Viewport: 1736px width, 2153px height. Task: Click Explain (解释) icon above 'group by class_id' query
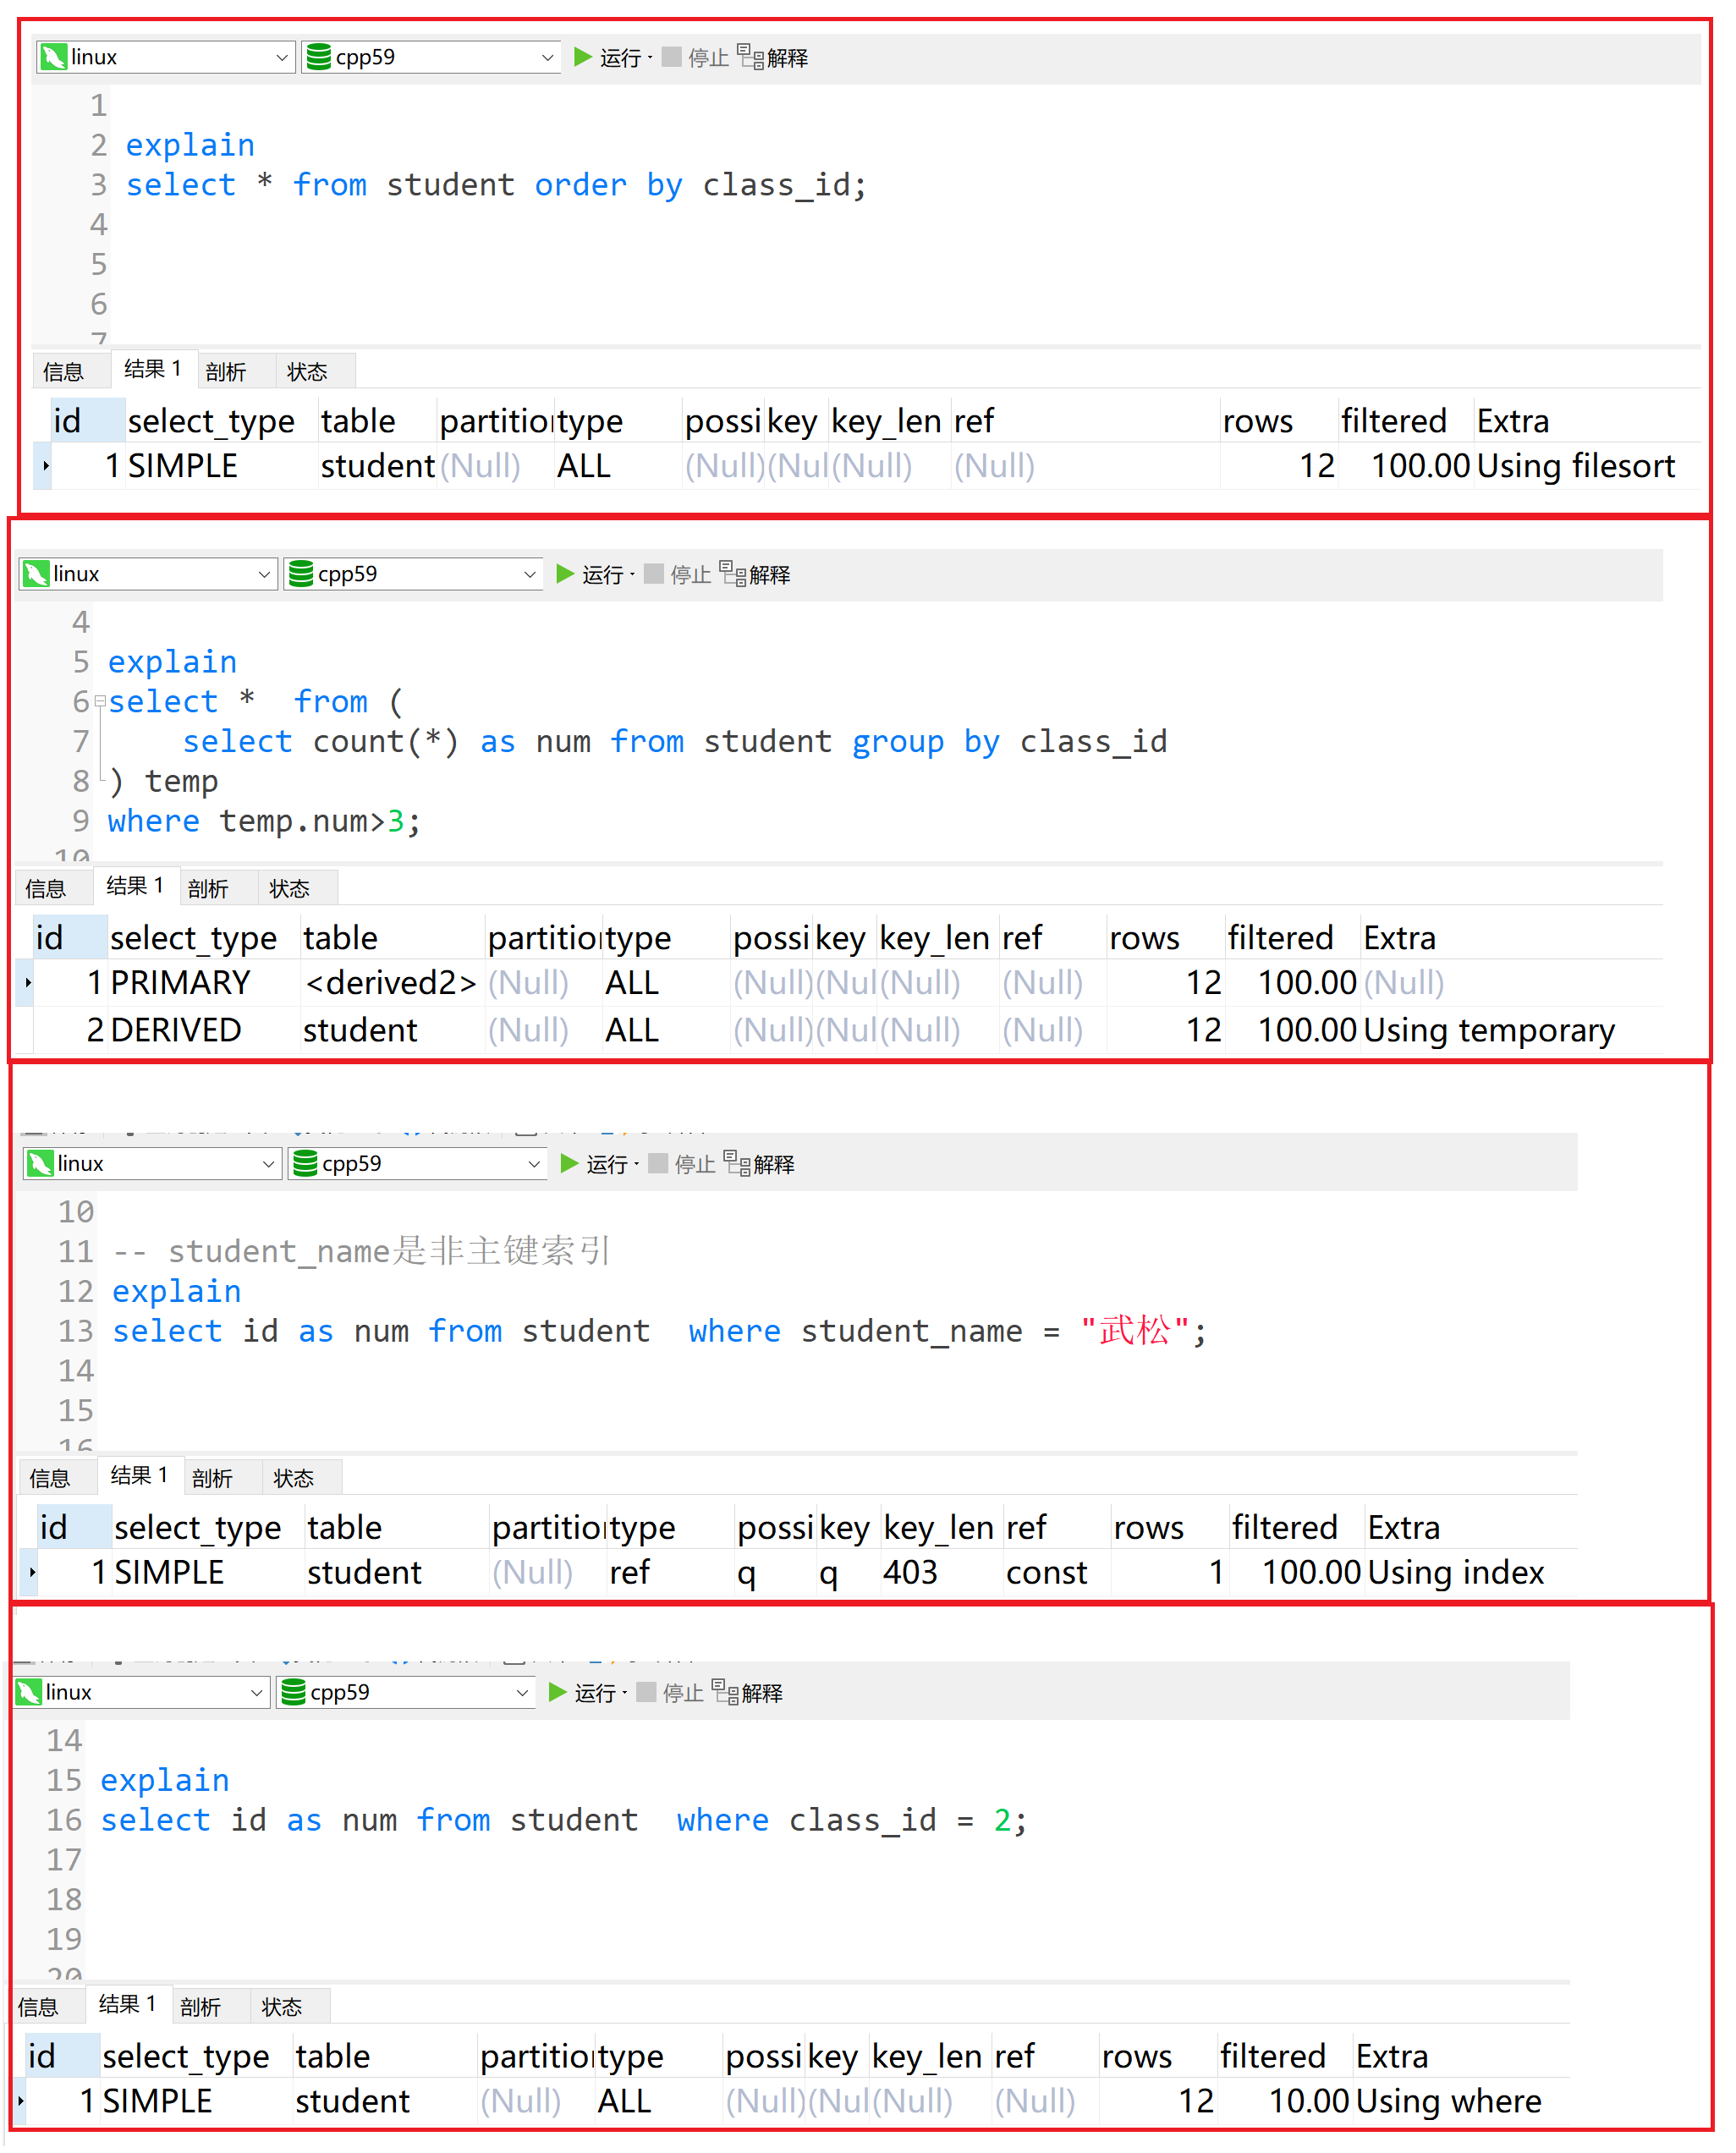pos(733,573)
